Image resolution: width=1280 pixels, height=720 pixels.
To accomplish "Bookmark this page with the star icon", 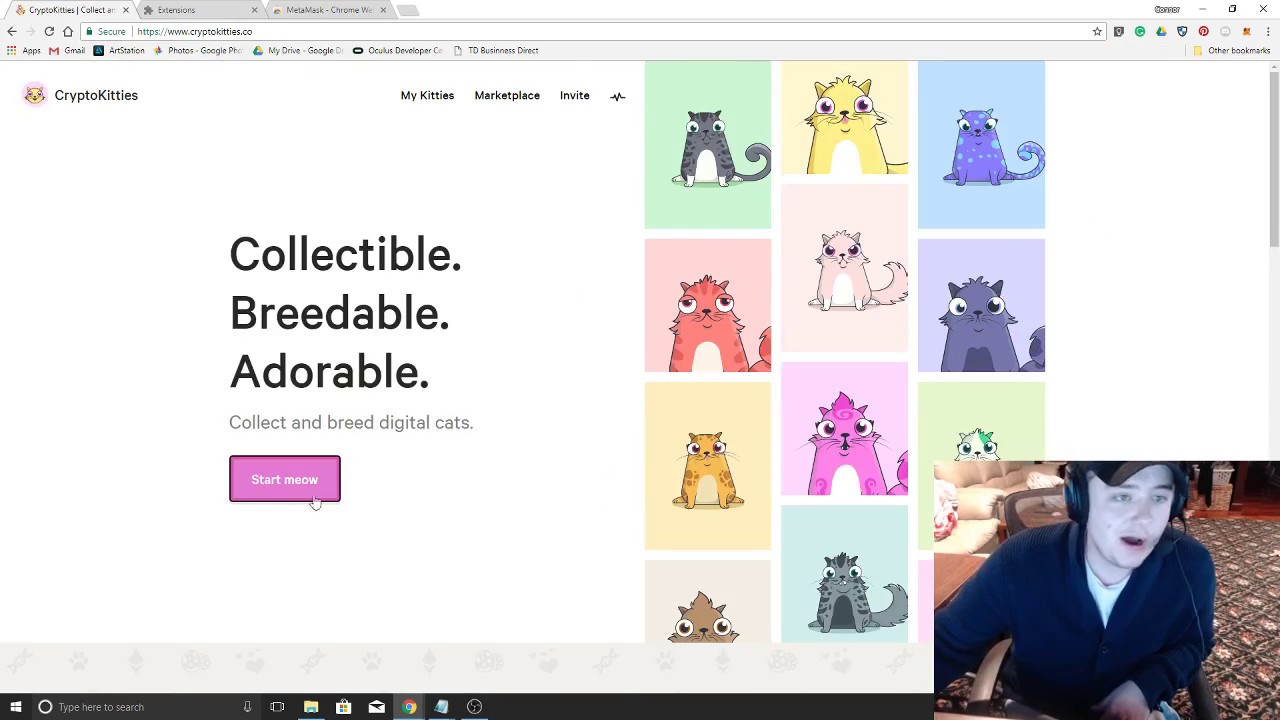I will [1097, 31].
